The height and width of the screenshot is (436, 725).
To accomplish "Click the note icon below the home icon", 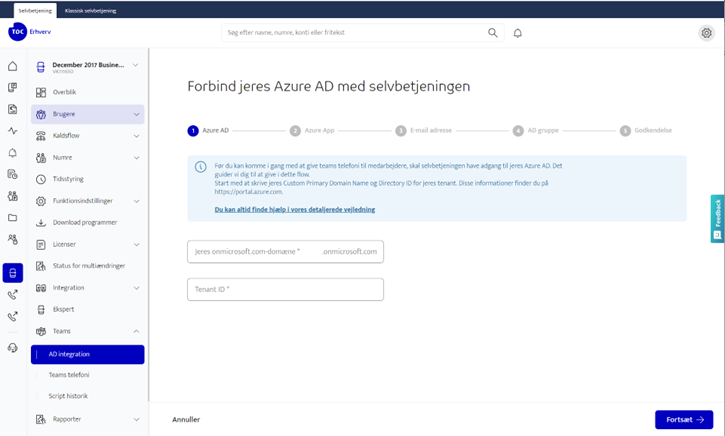I will pyautogui.click(x=12, y=87).
